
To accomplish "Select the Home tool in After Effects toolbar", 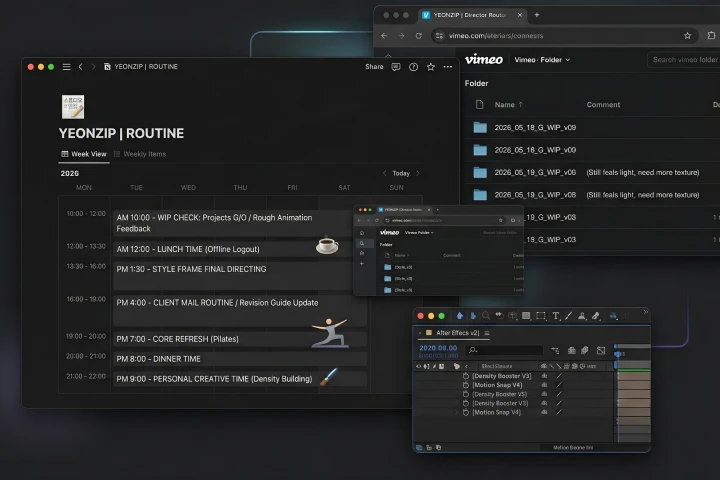I will [x=460, y=316].
